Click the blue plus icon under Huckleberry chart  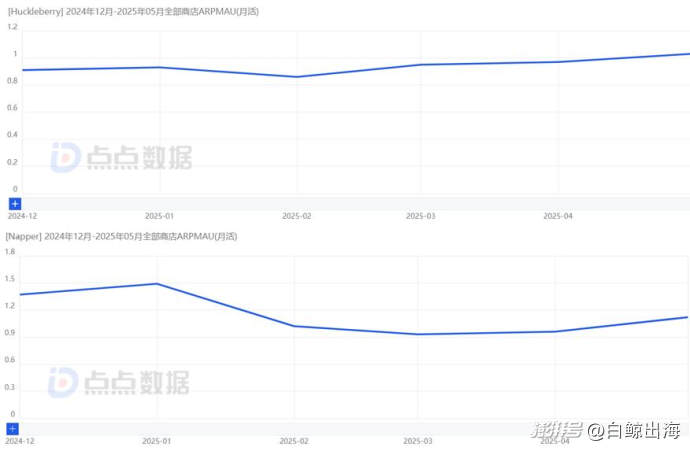[15, 203]
